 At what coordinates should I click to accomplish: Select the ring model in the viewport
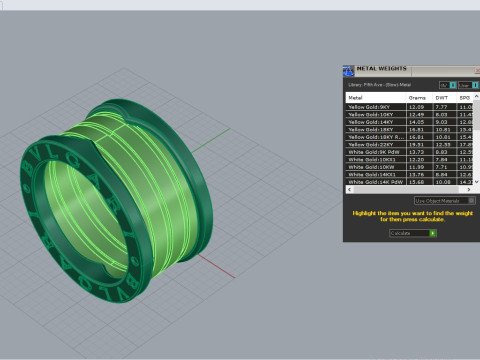coord(117,200)
